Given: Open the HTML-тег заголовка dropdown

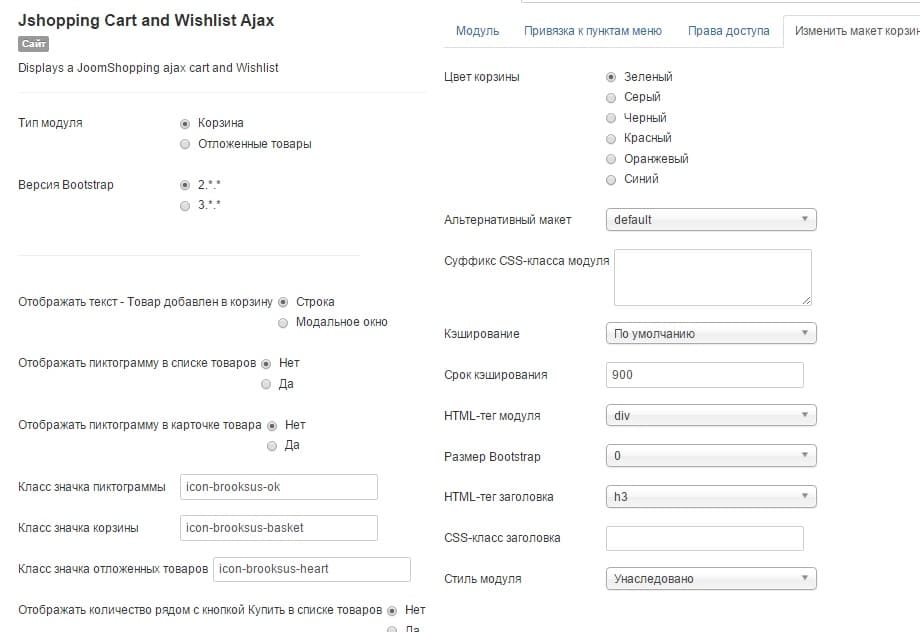Looking at the screenshot, I should [x=711, y=497].
